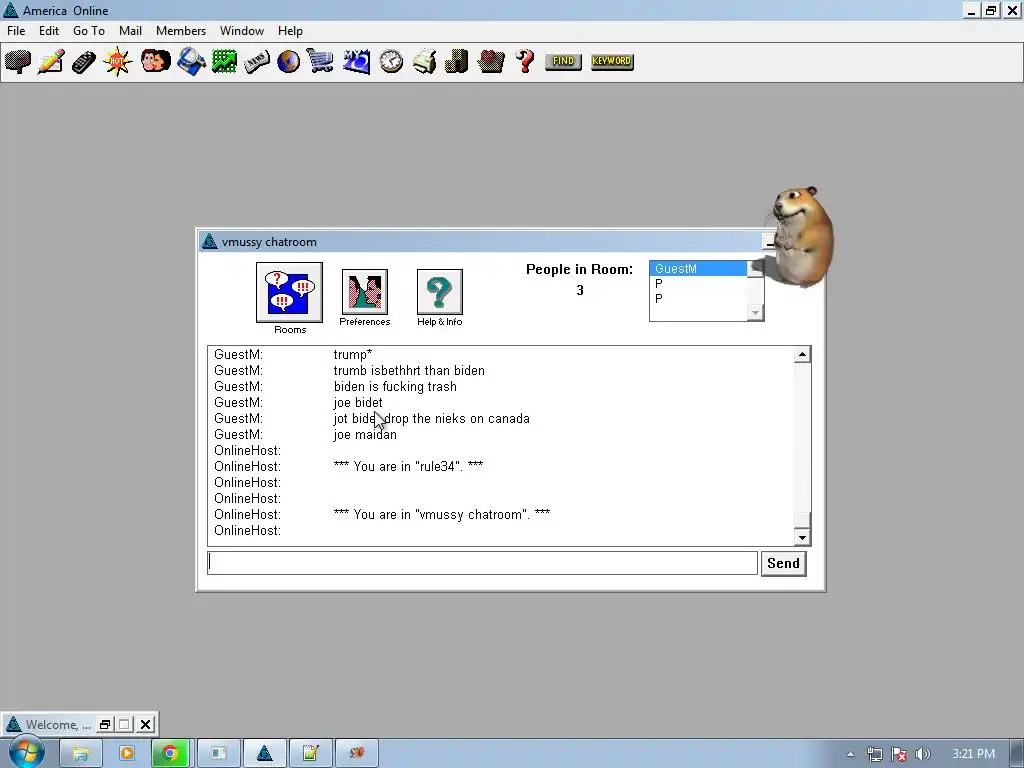Click the What's Hot starburst icon
The height and width of the screenshot is (768, 1024).
point(118,62)
